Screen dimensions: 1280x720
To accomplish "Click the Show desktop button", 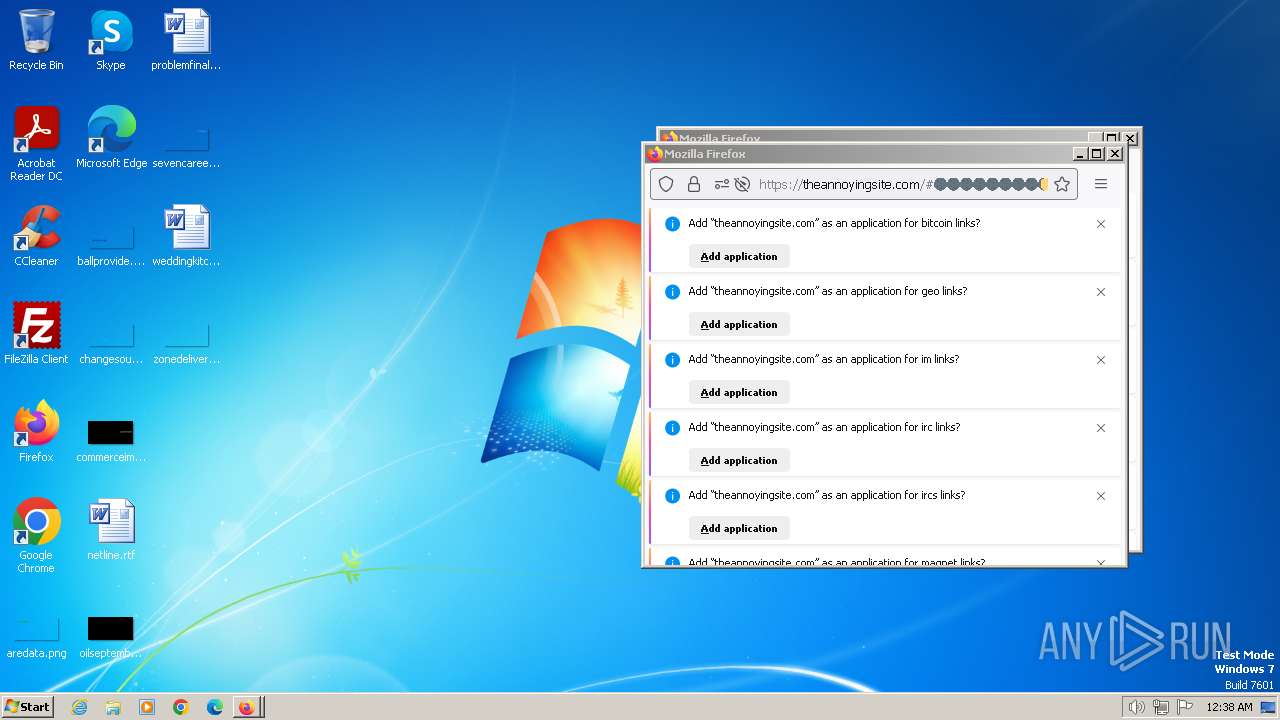I will [x=1268, y=707].
